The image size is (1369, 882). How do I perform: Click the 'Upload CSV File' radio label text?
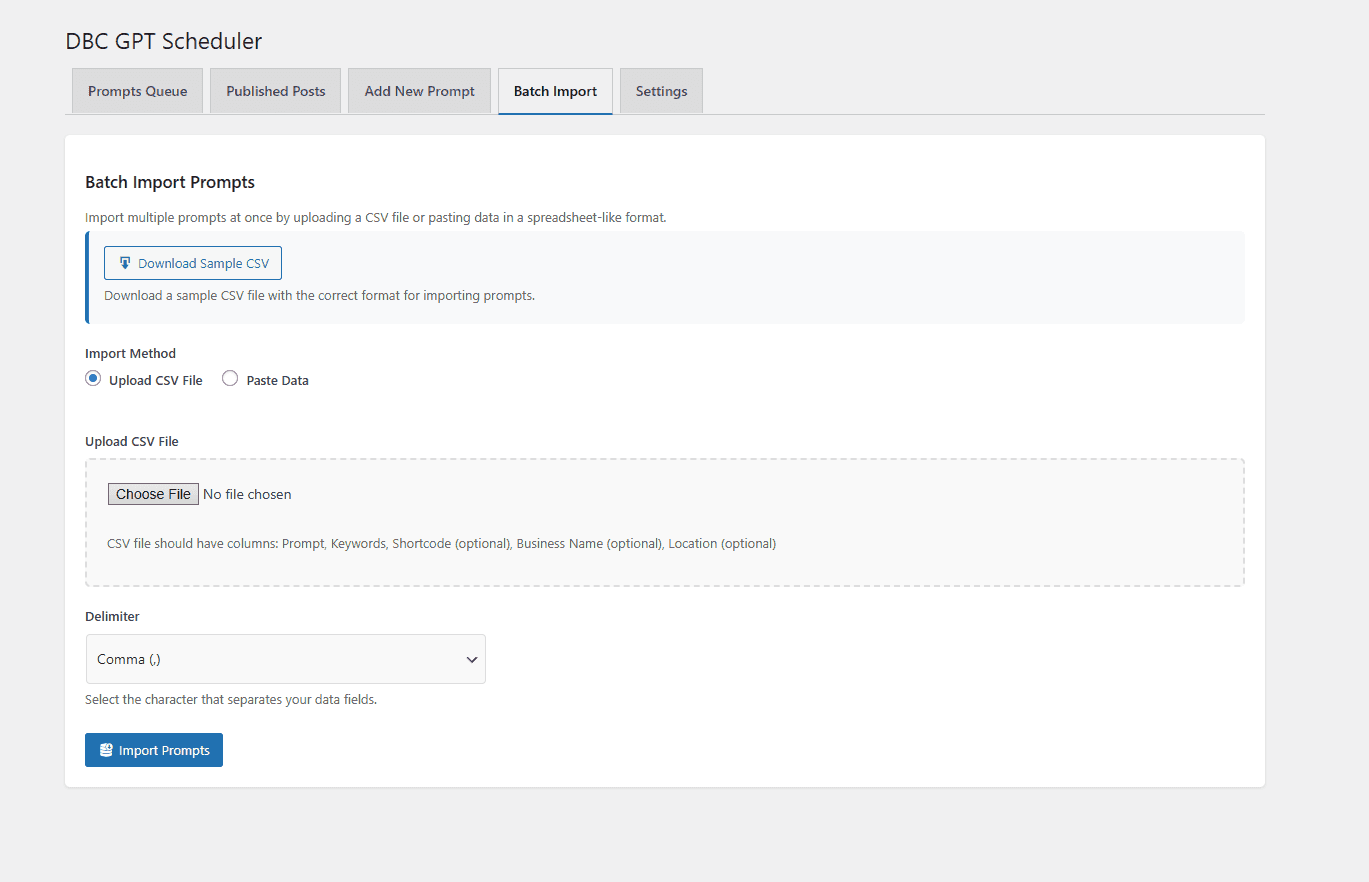coord(155,381)
